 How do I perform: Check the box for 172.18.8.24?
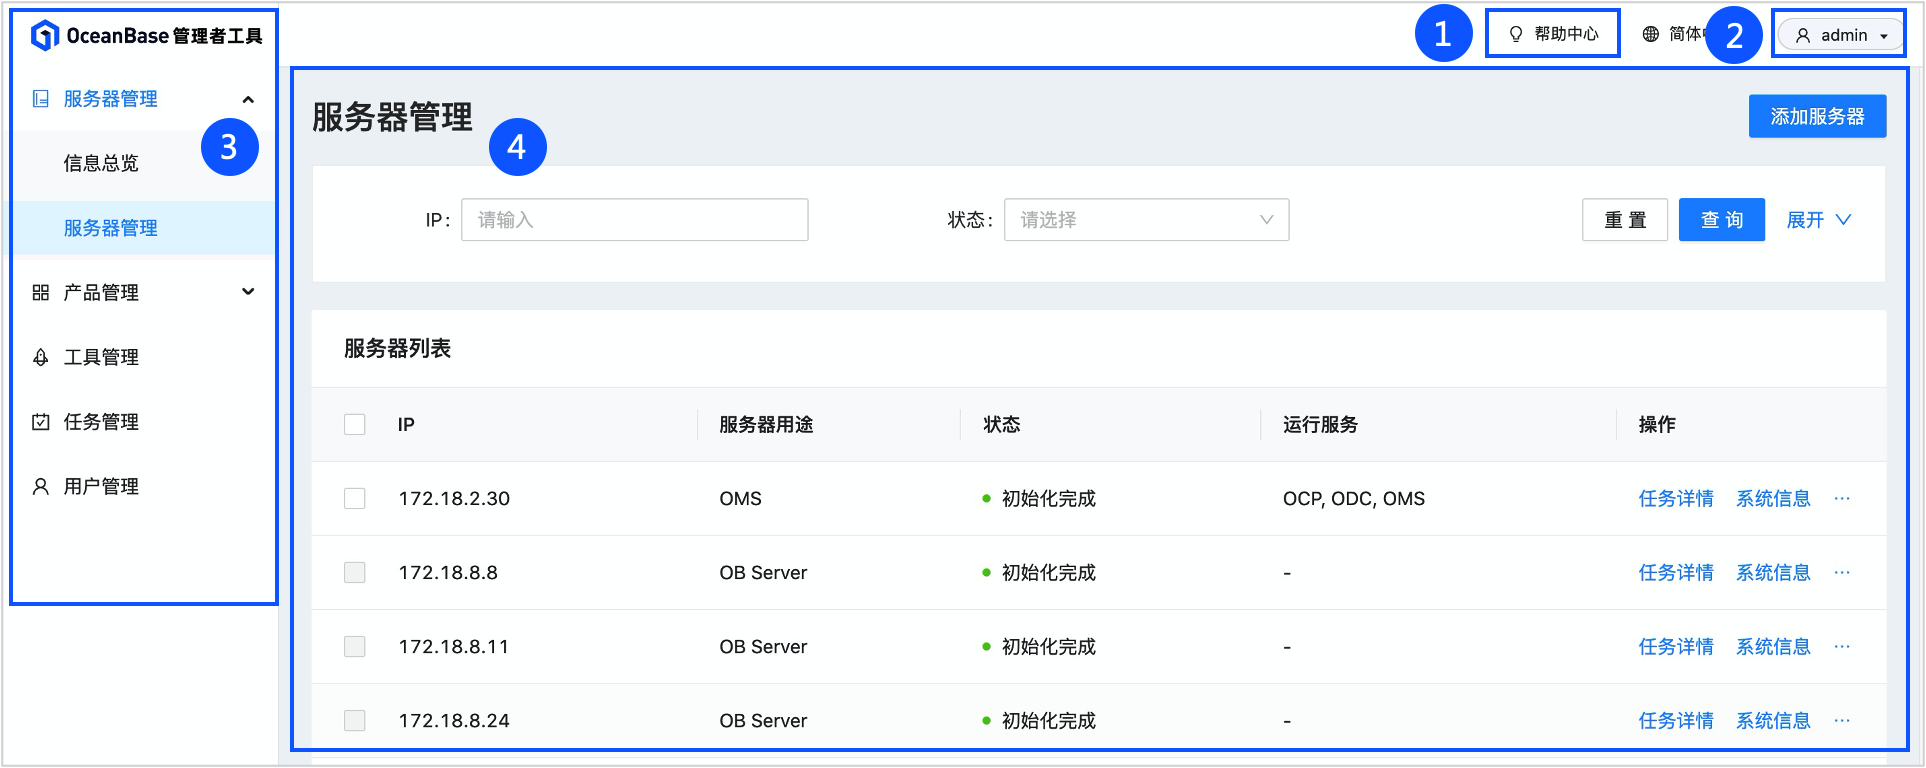355,720
